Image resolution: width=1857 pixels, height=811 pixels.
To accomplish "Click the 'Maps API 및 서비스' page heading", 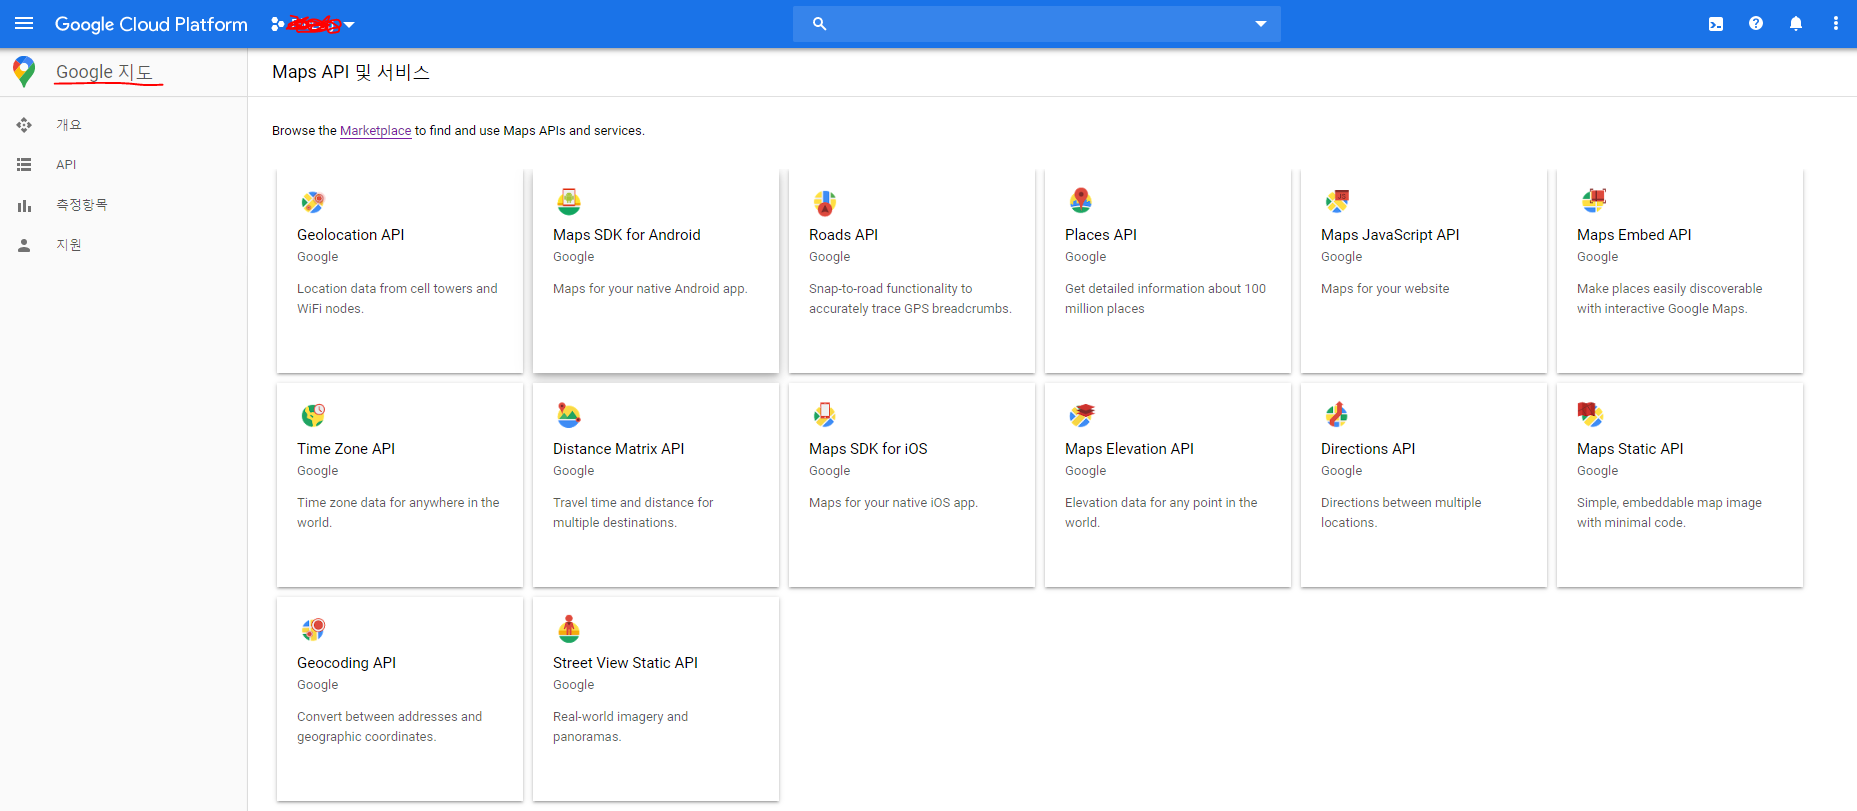I will tap(351, 72).
